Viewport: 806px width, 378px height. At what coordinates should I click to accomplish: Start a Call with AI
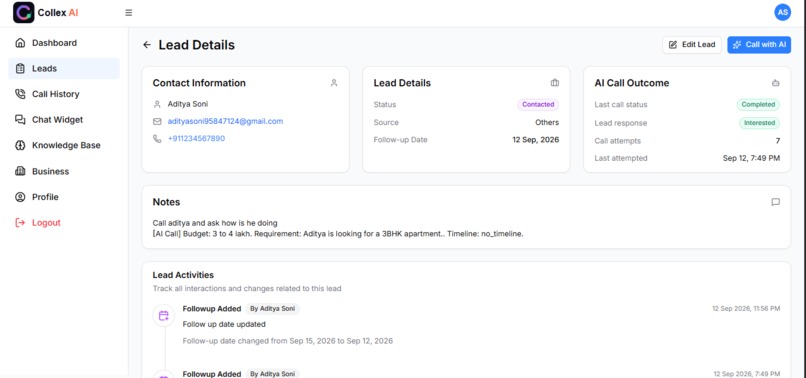click(x=759, y=45)
